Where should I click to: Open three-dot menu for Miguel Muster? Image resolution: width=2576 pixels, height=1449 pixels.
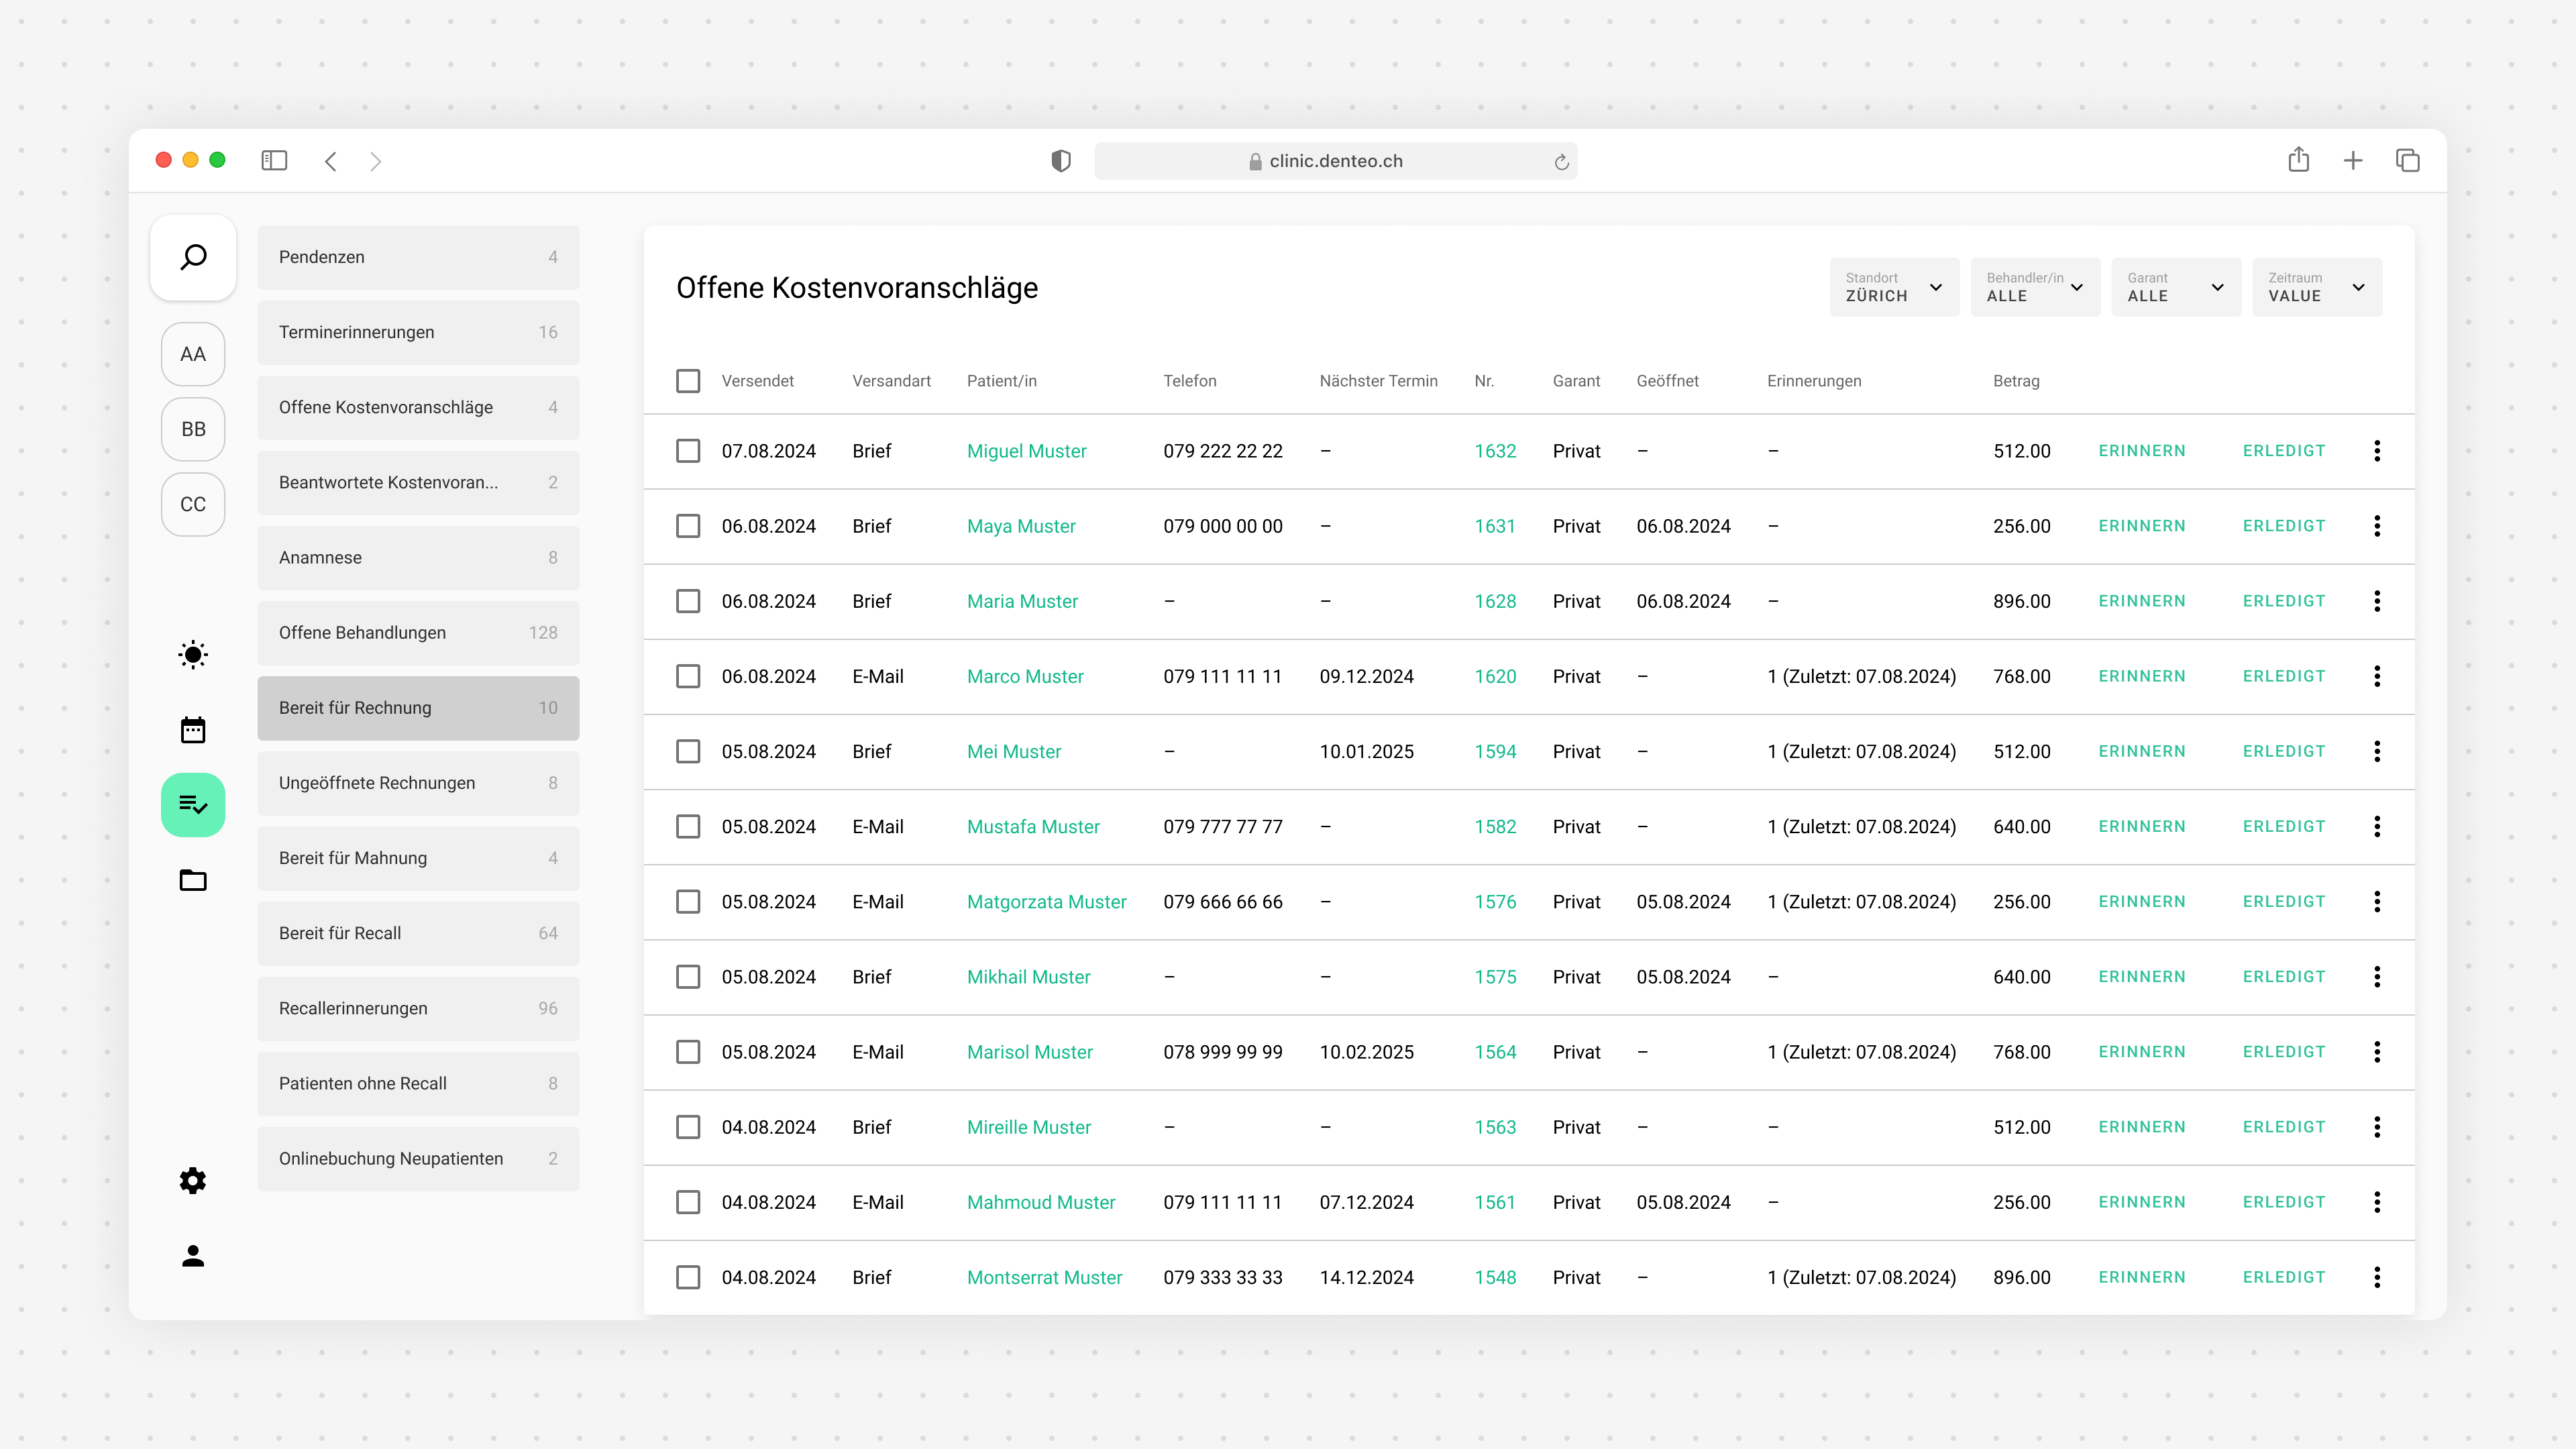click(2377, 451)
